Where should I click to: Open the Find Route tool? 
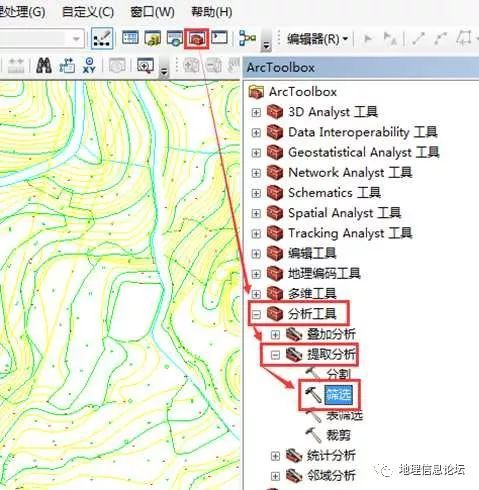point(67,65)
